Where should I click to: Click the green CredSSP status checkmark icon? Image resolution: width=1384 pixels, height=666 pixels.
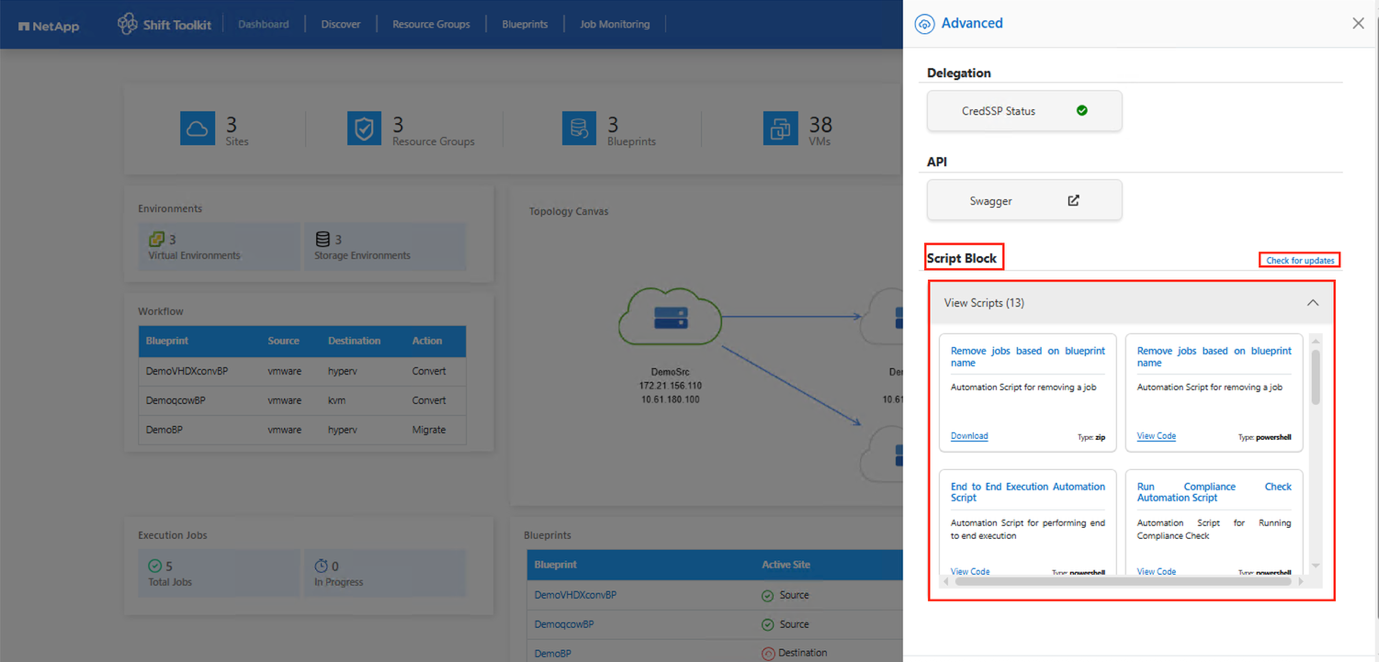coord(1081,111)
